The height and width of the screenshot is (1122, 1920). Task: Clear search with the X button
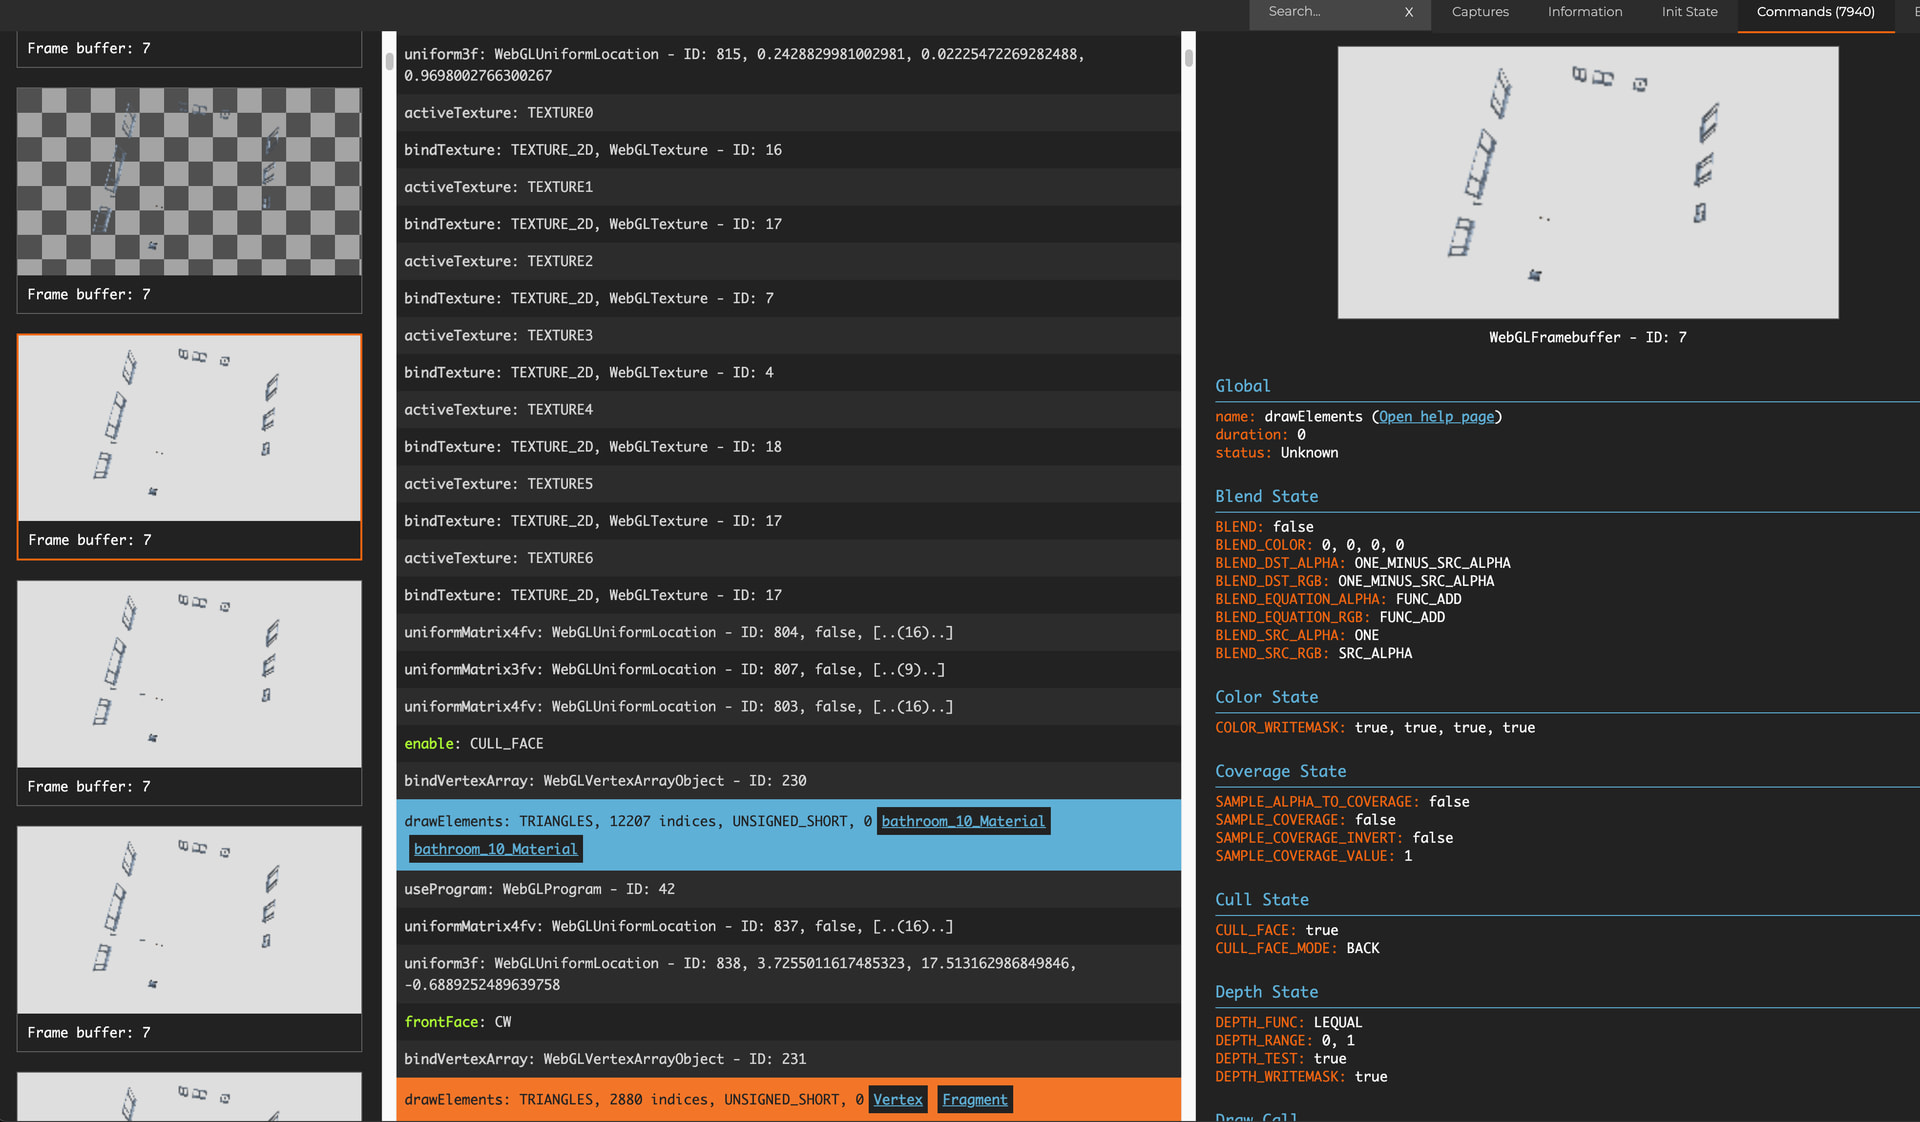(x=1409, y=12)
